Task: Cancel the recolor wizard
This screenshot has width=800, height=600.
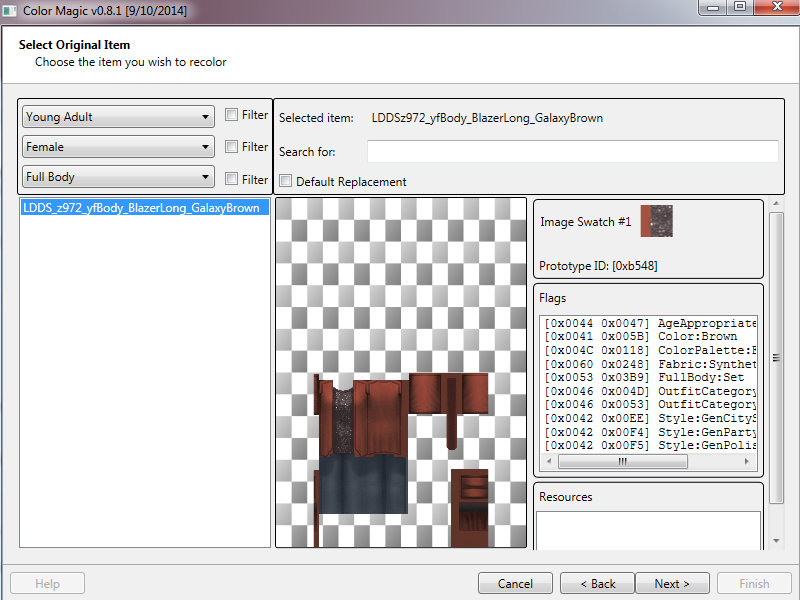Action: point(515,583)
